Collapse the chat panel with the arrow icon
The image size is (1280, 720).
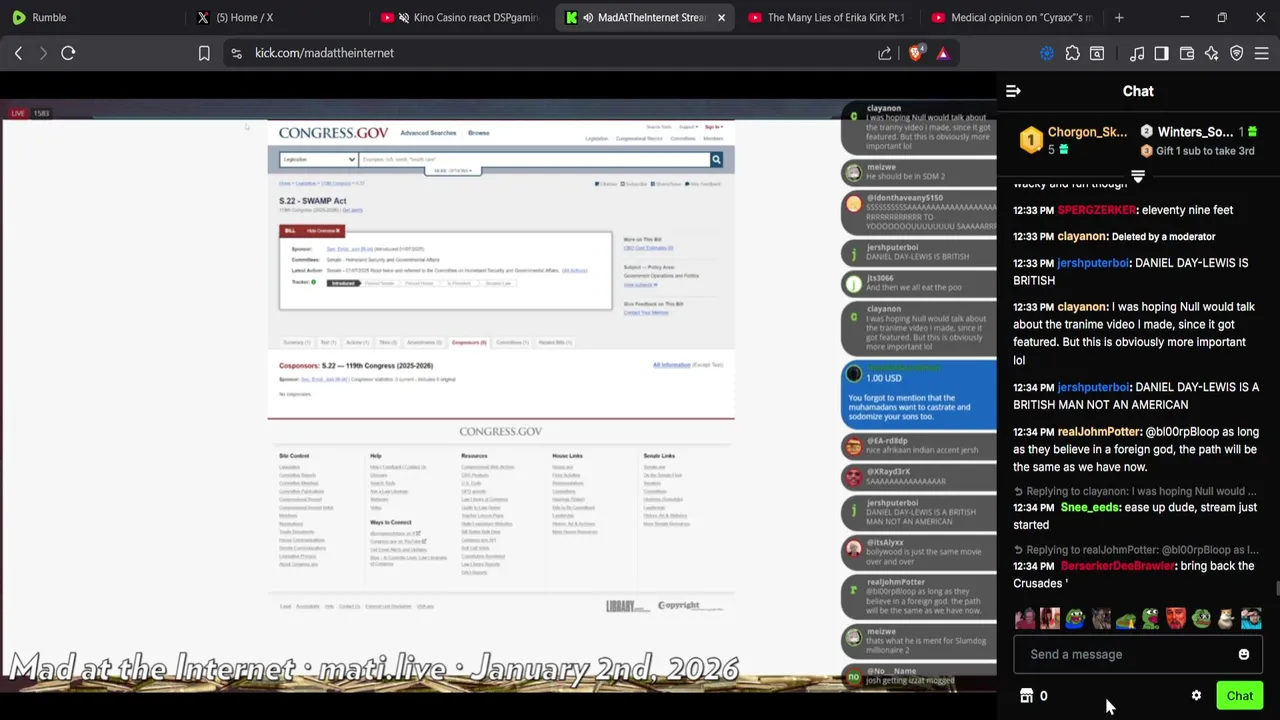1013,91
